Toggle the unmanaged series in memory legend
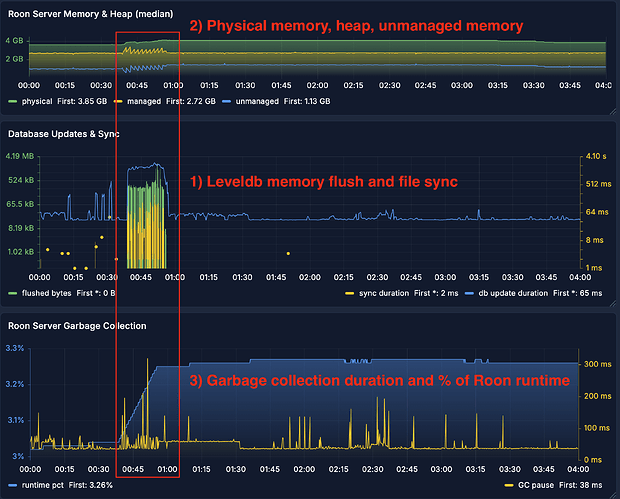The height and width of the screenshot is (499, 620). pos(257,101)
